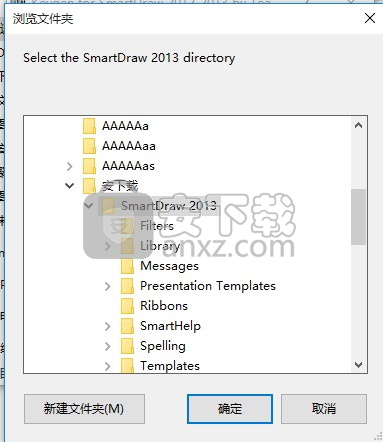Image resolution: width=383 pixels, height=442 pixels.
Task: Select the Spelling folder name
Action: 163,346
